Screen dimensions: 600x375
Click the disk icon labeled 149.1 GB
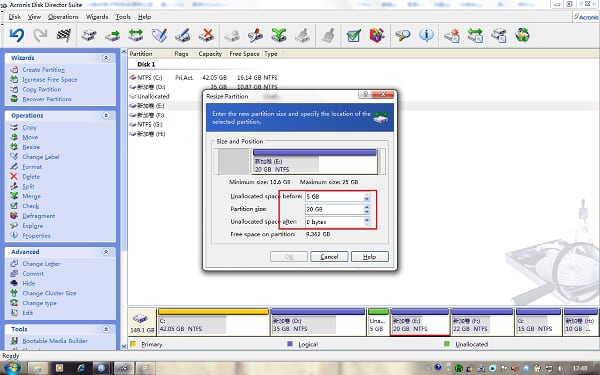[x=141, y=322]
